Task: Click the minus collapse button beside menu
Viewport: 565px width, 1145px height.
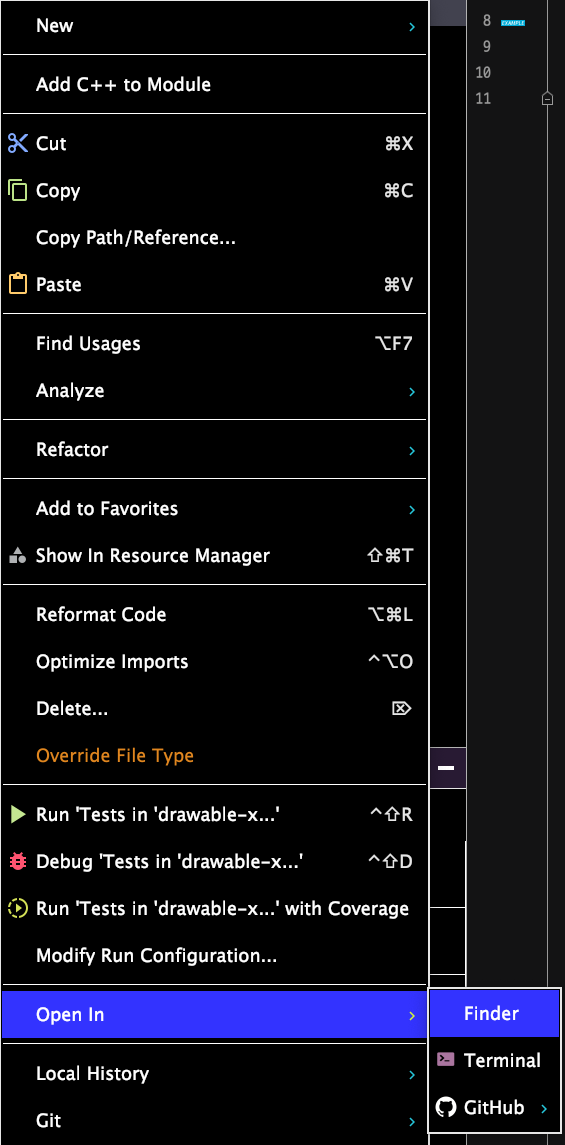Action: [x=446, y=768]
